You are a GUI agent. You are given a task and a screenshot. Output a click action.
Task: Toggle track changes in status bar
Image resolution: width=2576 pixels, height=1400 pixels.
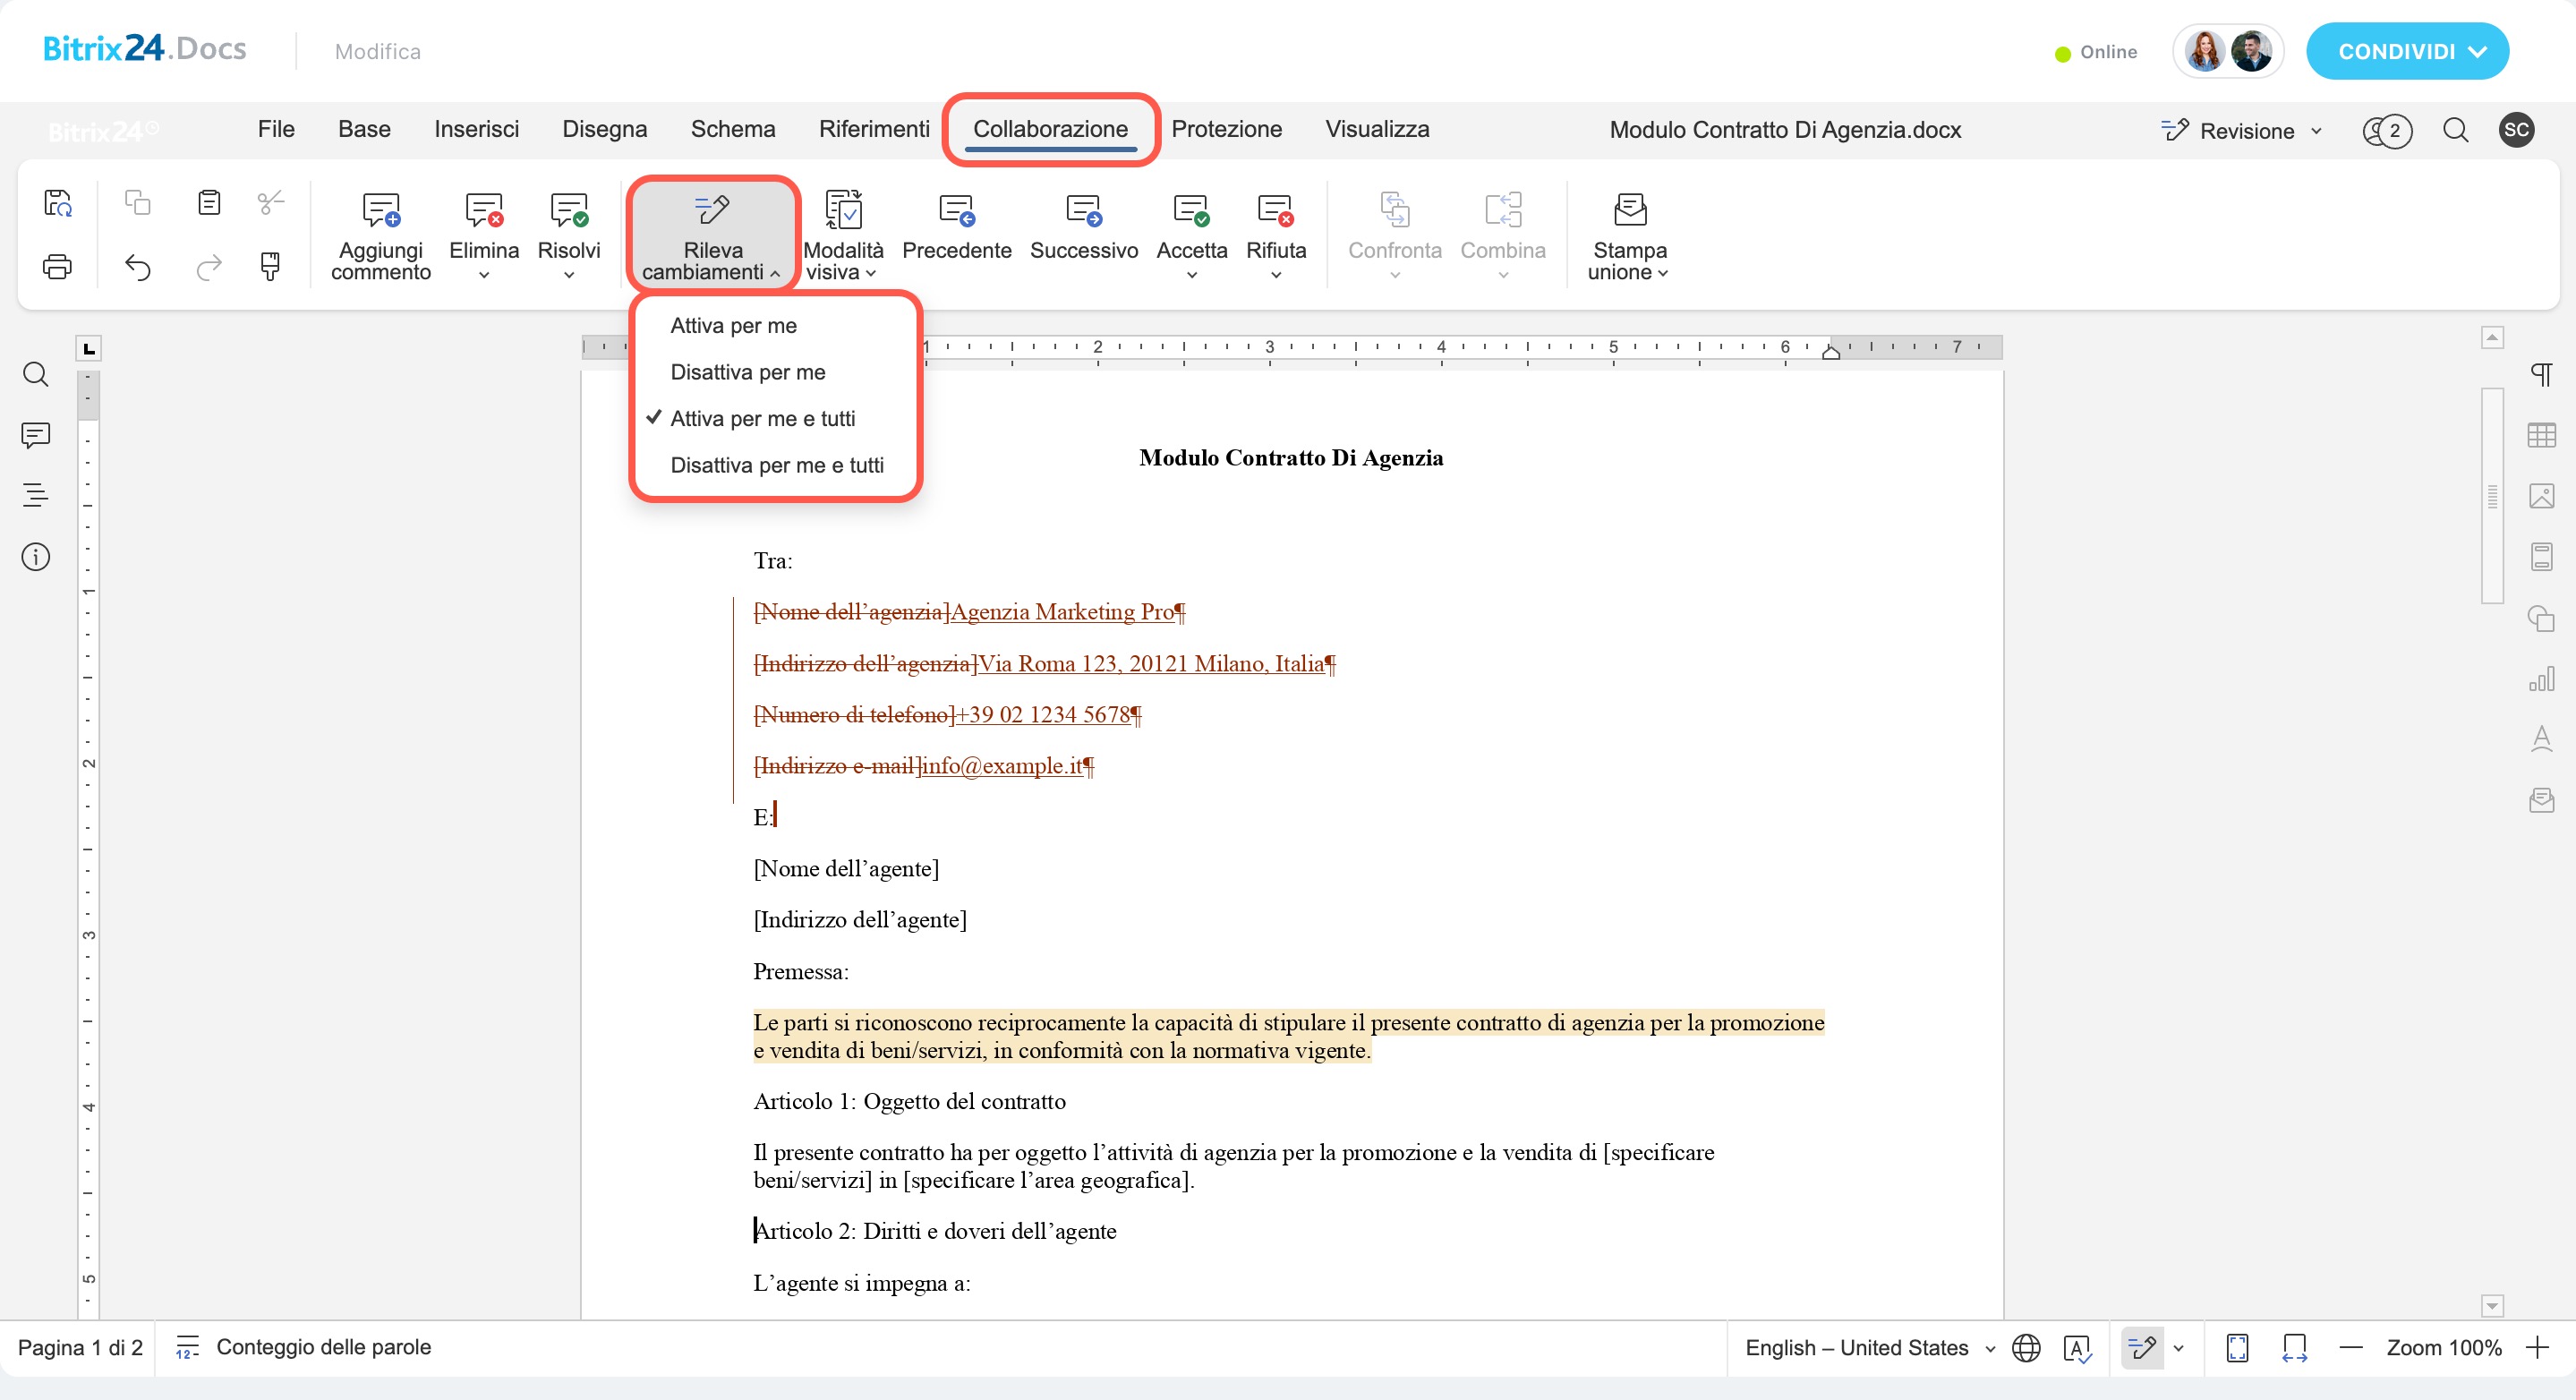(x=2141, y=1348)
